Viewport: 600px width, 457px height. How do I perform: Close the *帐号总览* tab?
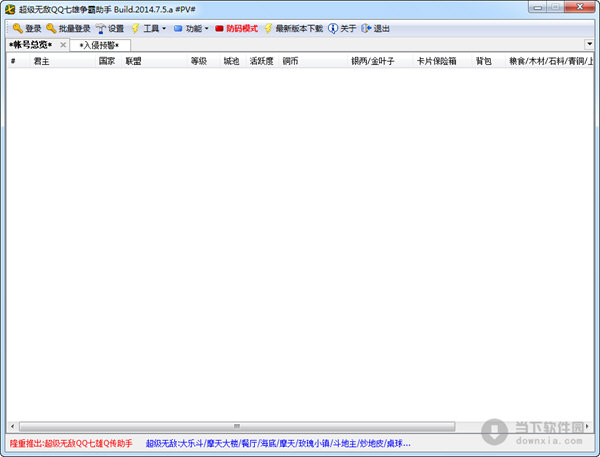(63, 45)
